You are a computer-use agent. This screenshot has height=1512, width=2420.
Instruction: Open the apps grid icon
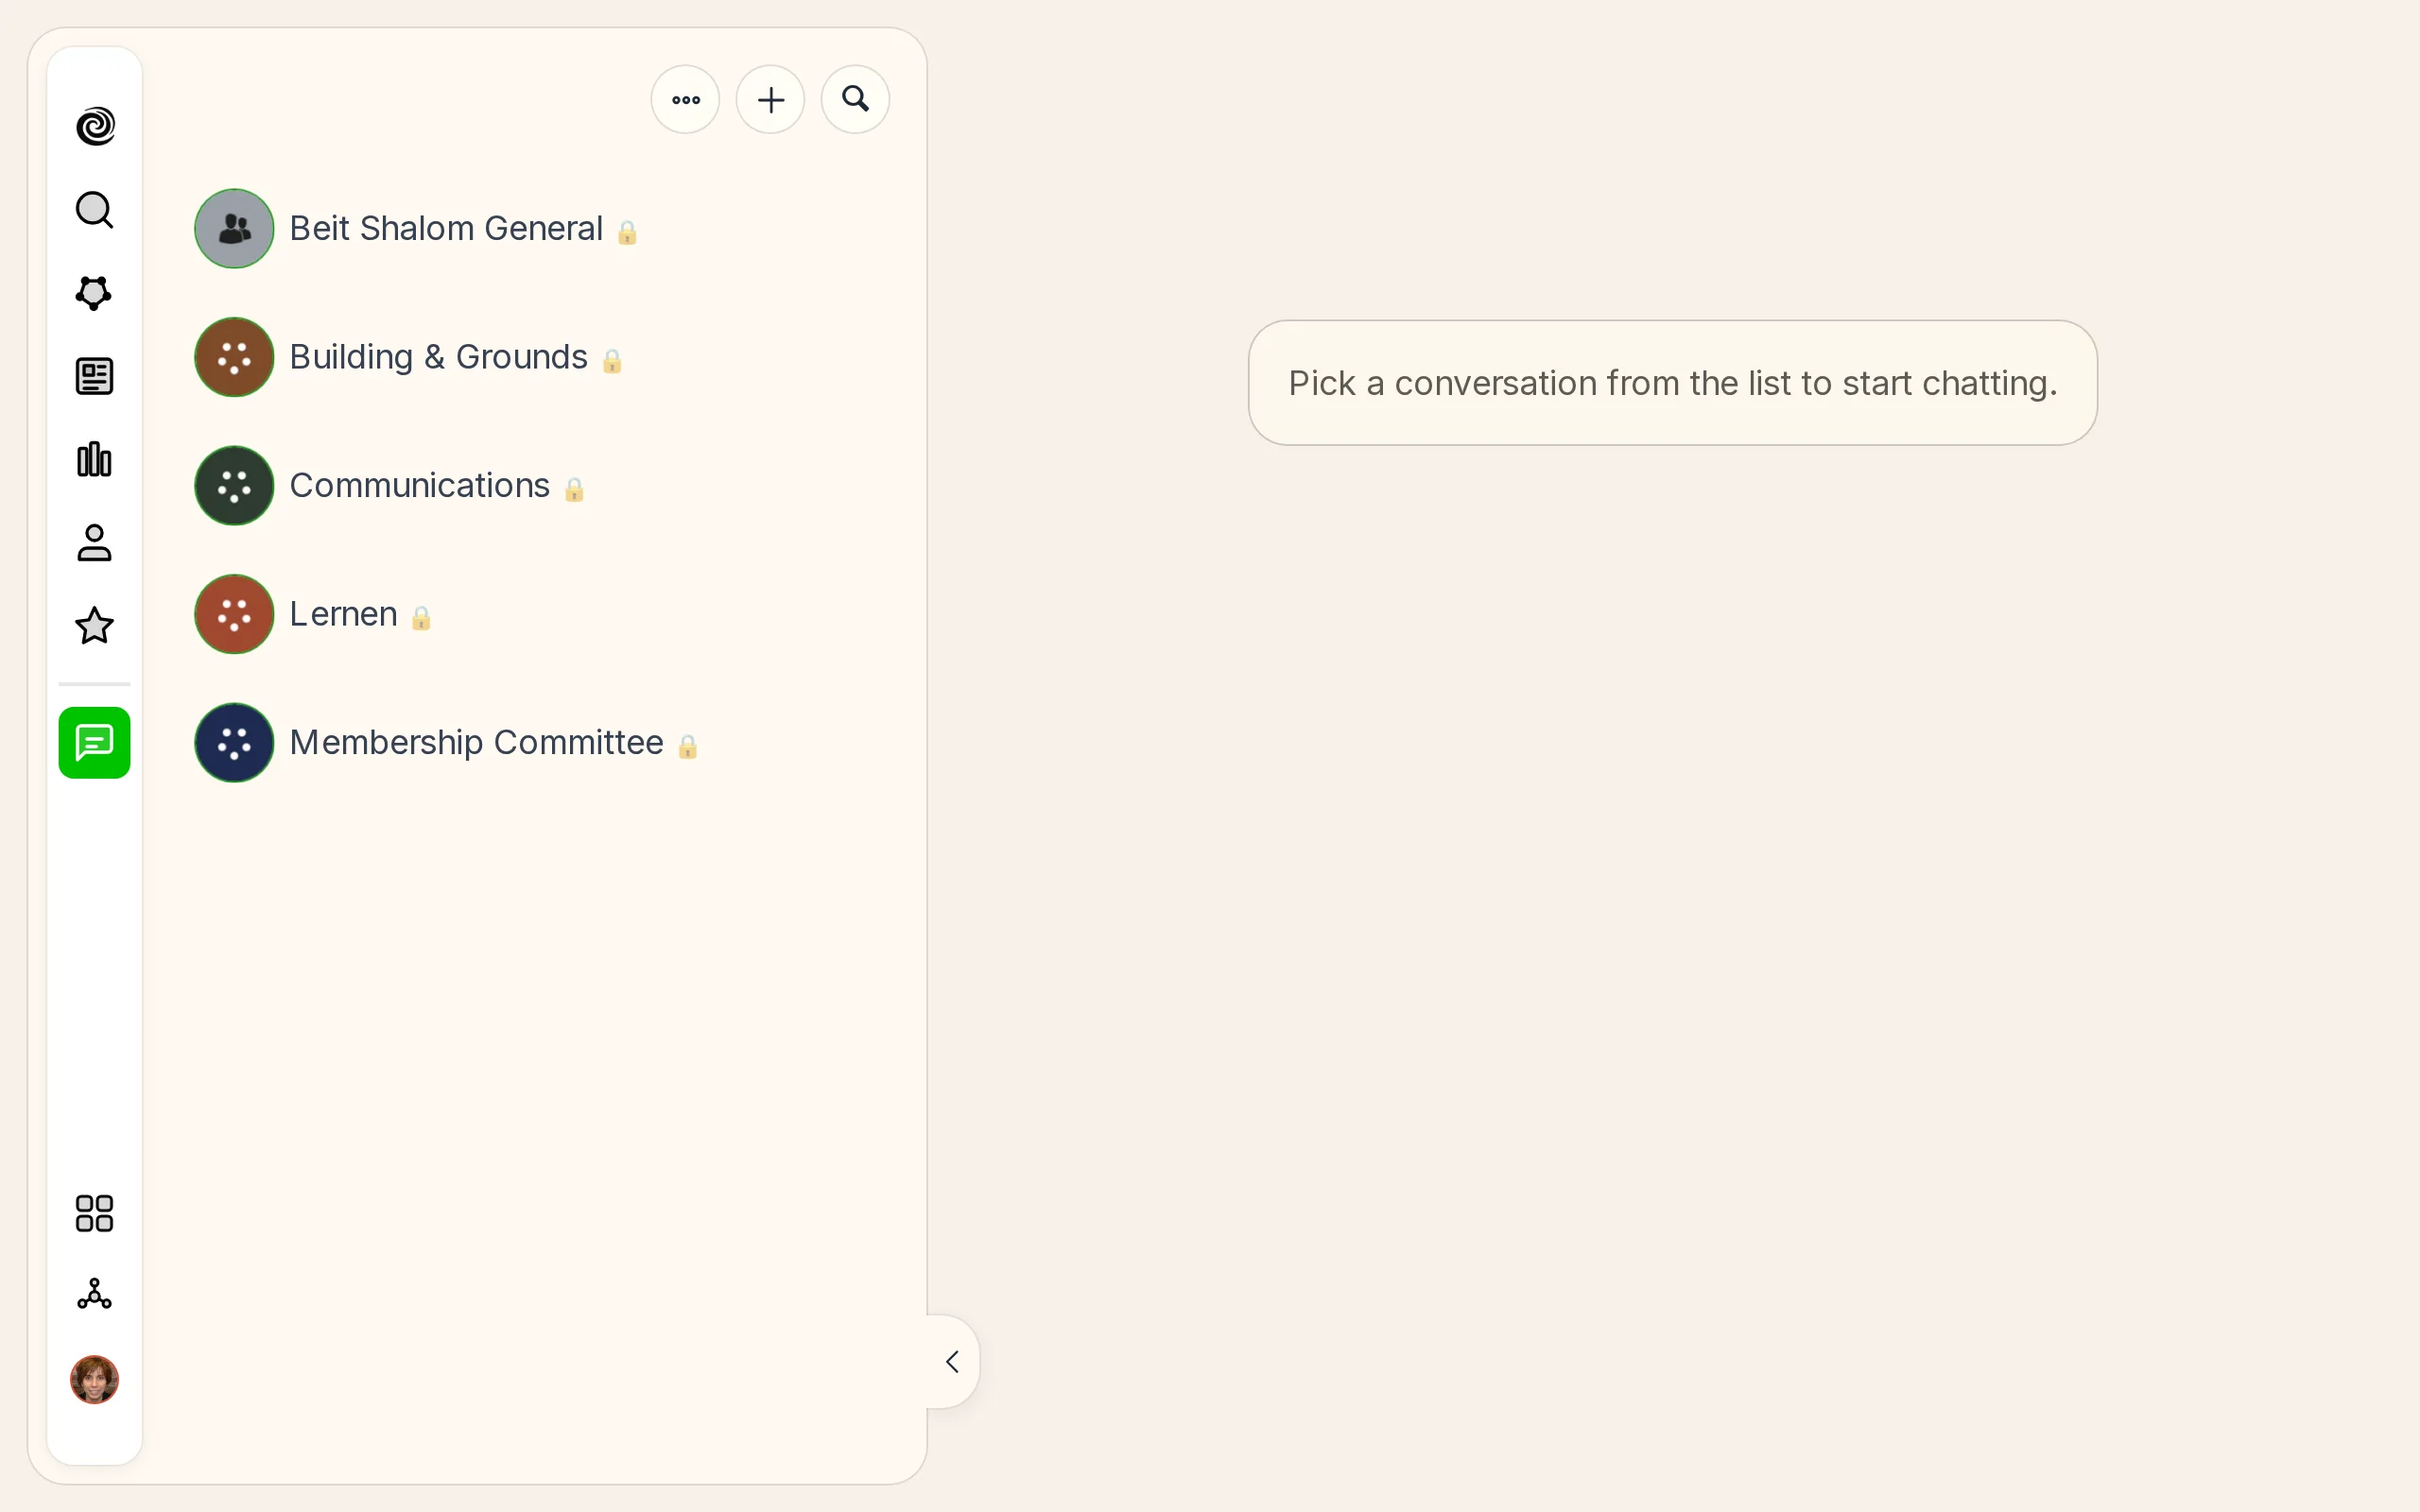click(x=95, y=1213)
